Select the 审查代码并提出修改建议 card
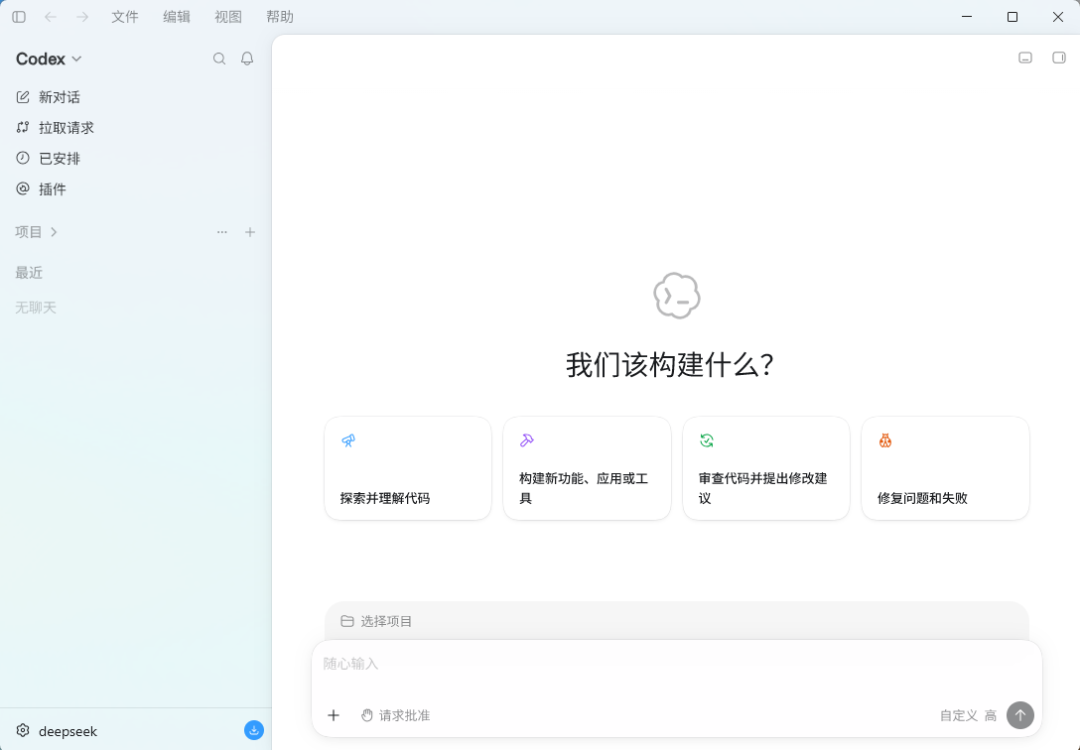Screen dimensions: 1080x750 (766, 468)
